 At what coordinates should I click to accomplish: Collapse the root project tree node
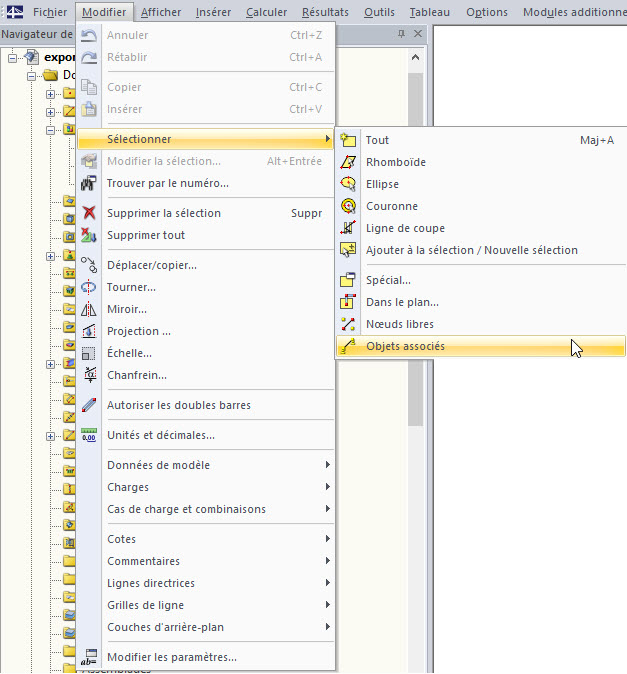tap(12, 58)
